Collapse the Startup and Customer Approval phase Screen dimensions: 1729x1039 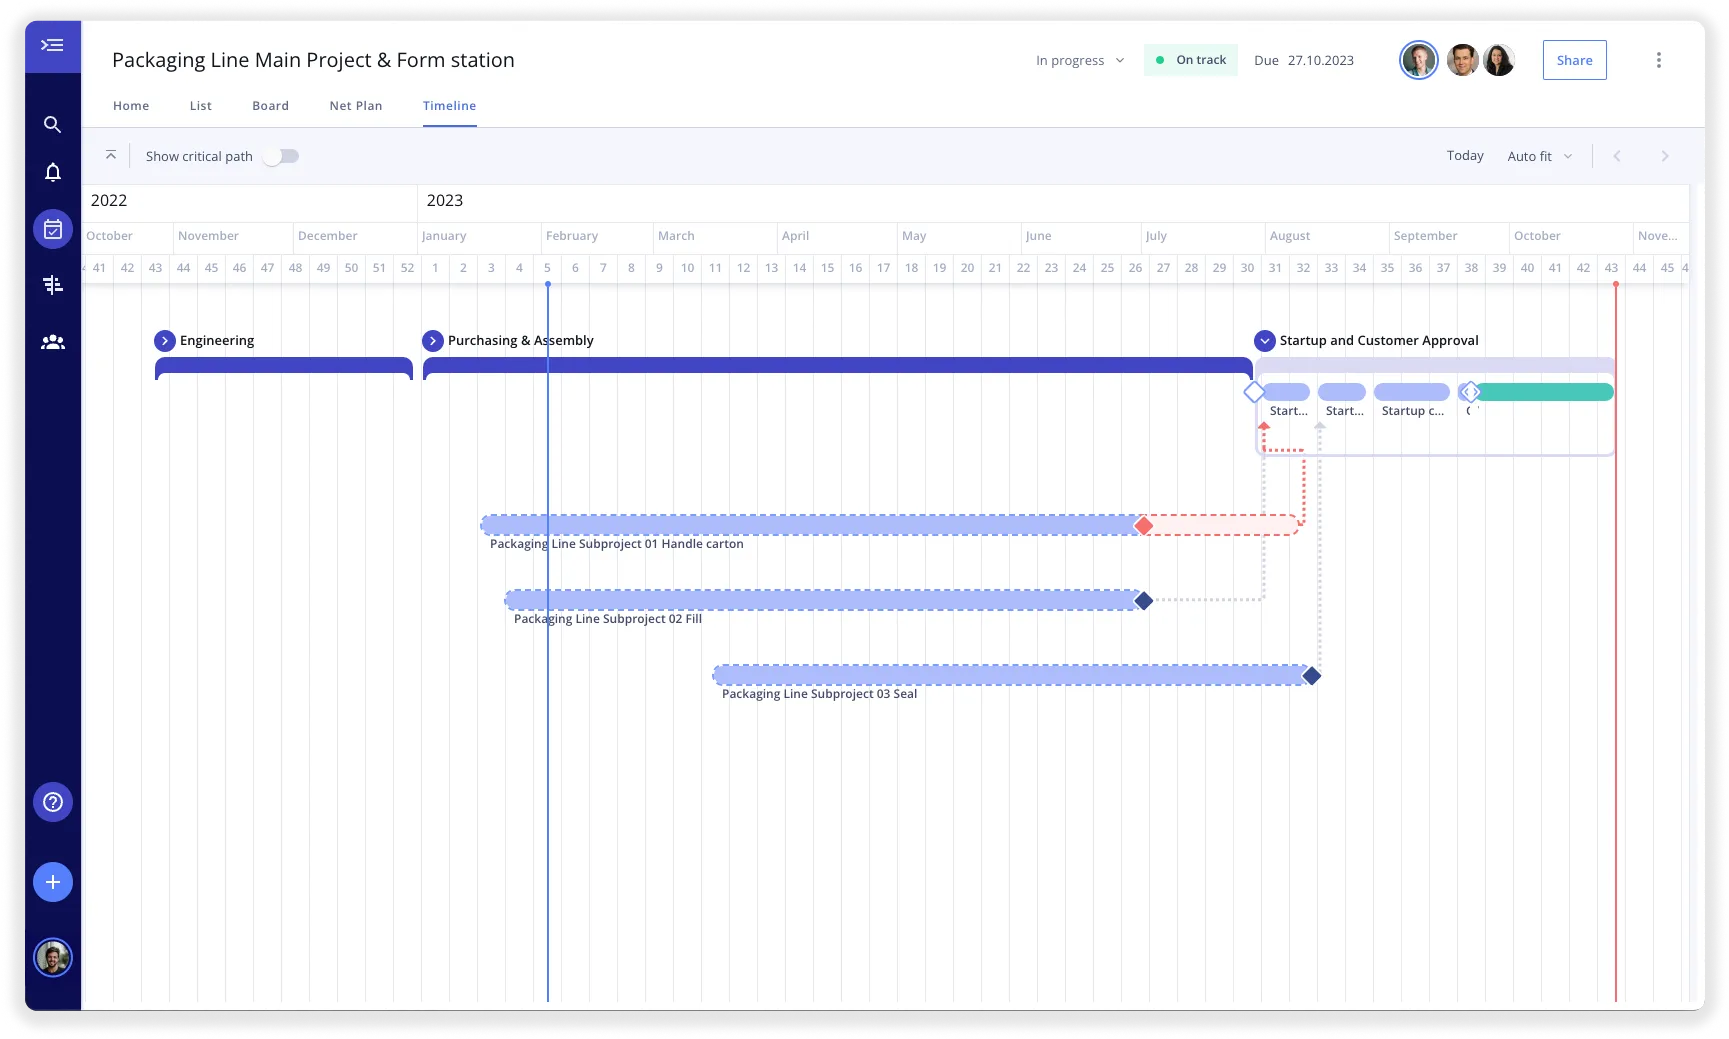1265,340
